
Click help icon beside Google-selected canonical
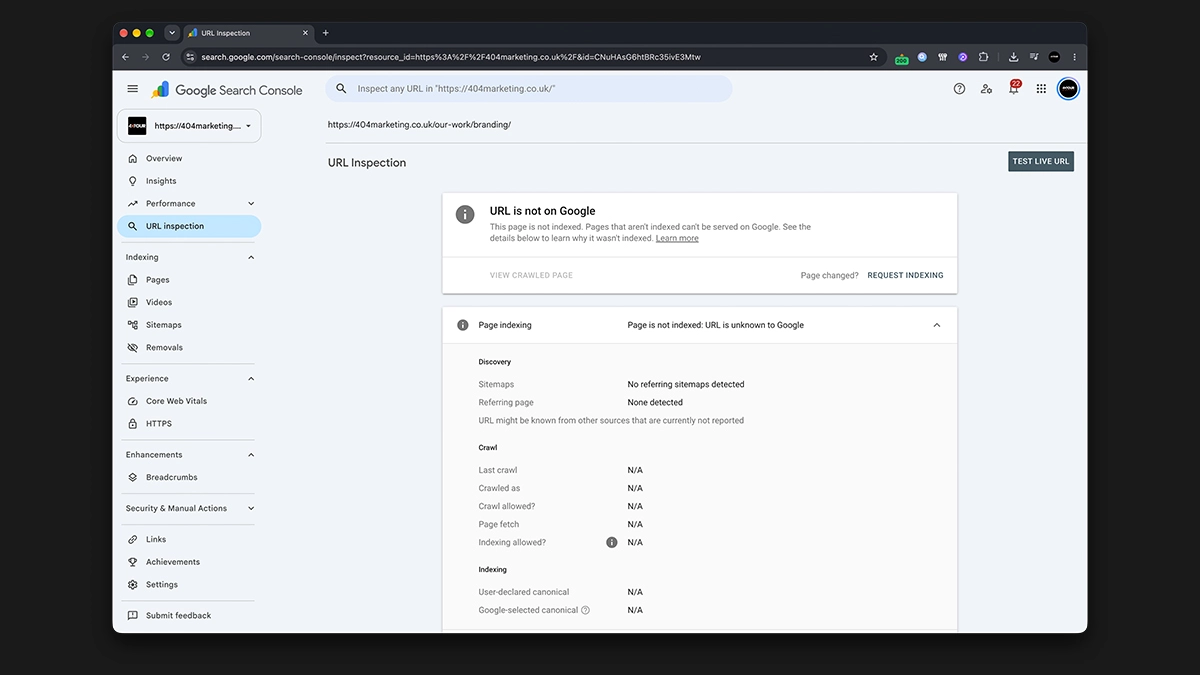[x=586, y=610]
